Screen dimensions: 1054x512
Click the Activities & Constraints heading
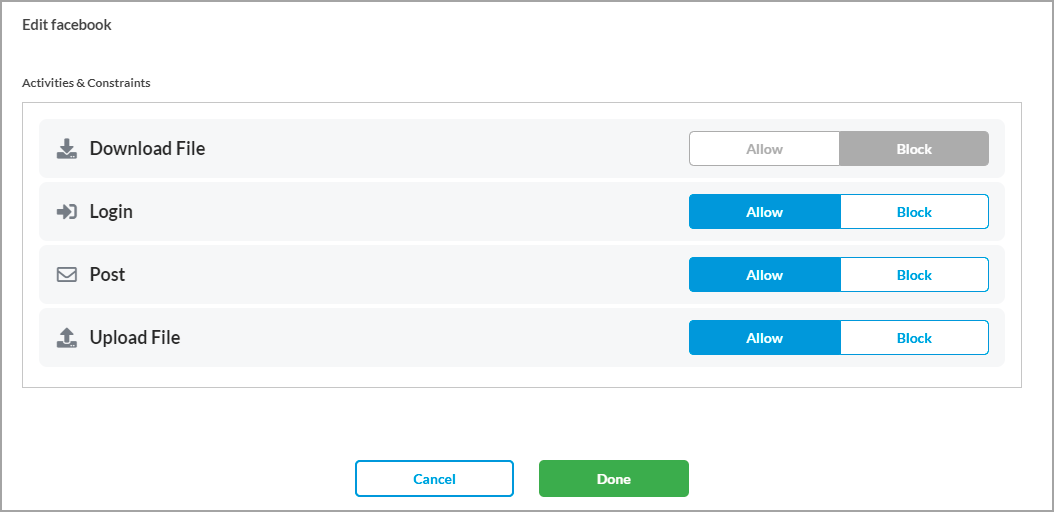[86, 83]
